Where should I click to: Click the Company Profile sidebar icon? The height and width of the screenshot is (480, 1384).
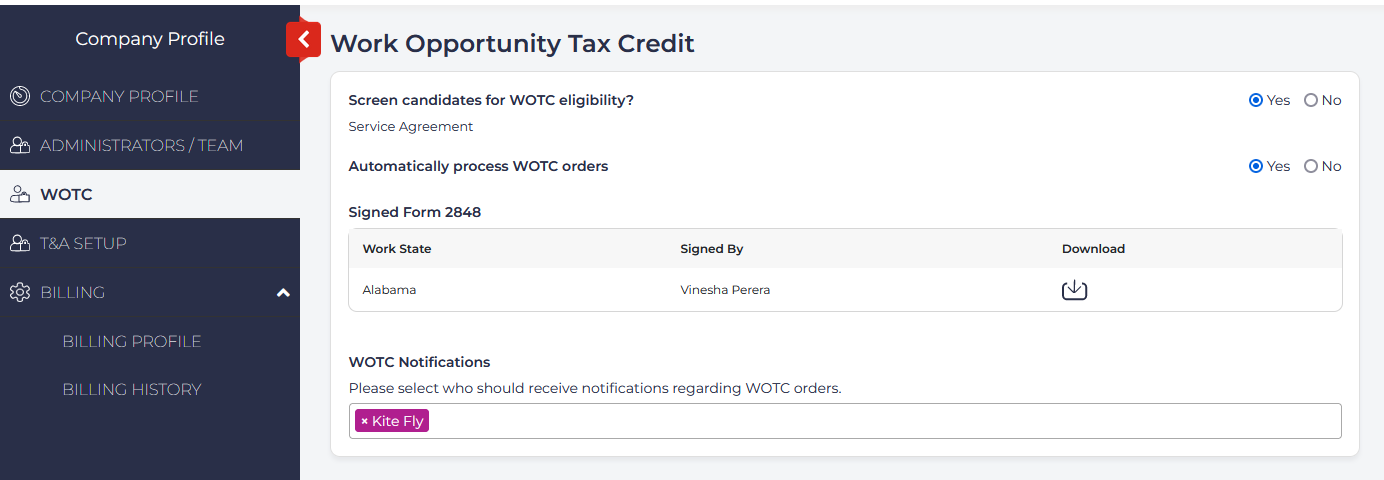(x=20, y=96)
